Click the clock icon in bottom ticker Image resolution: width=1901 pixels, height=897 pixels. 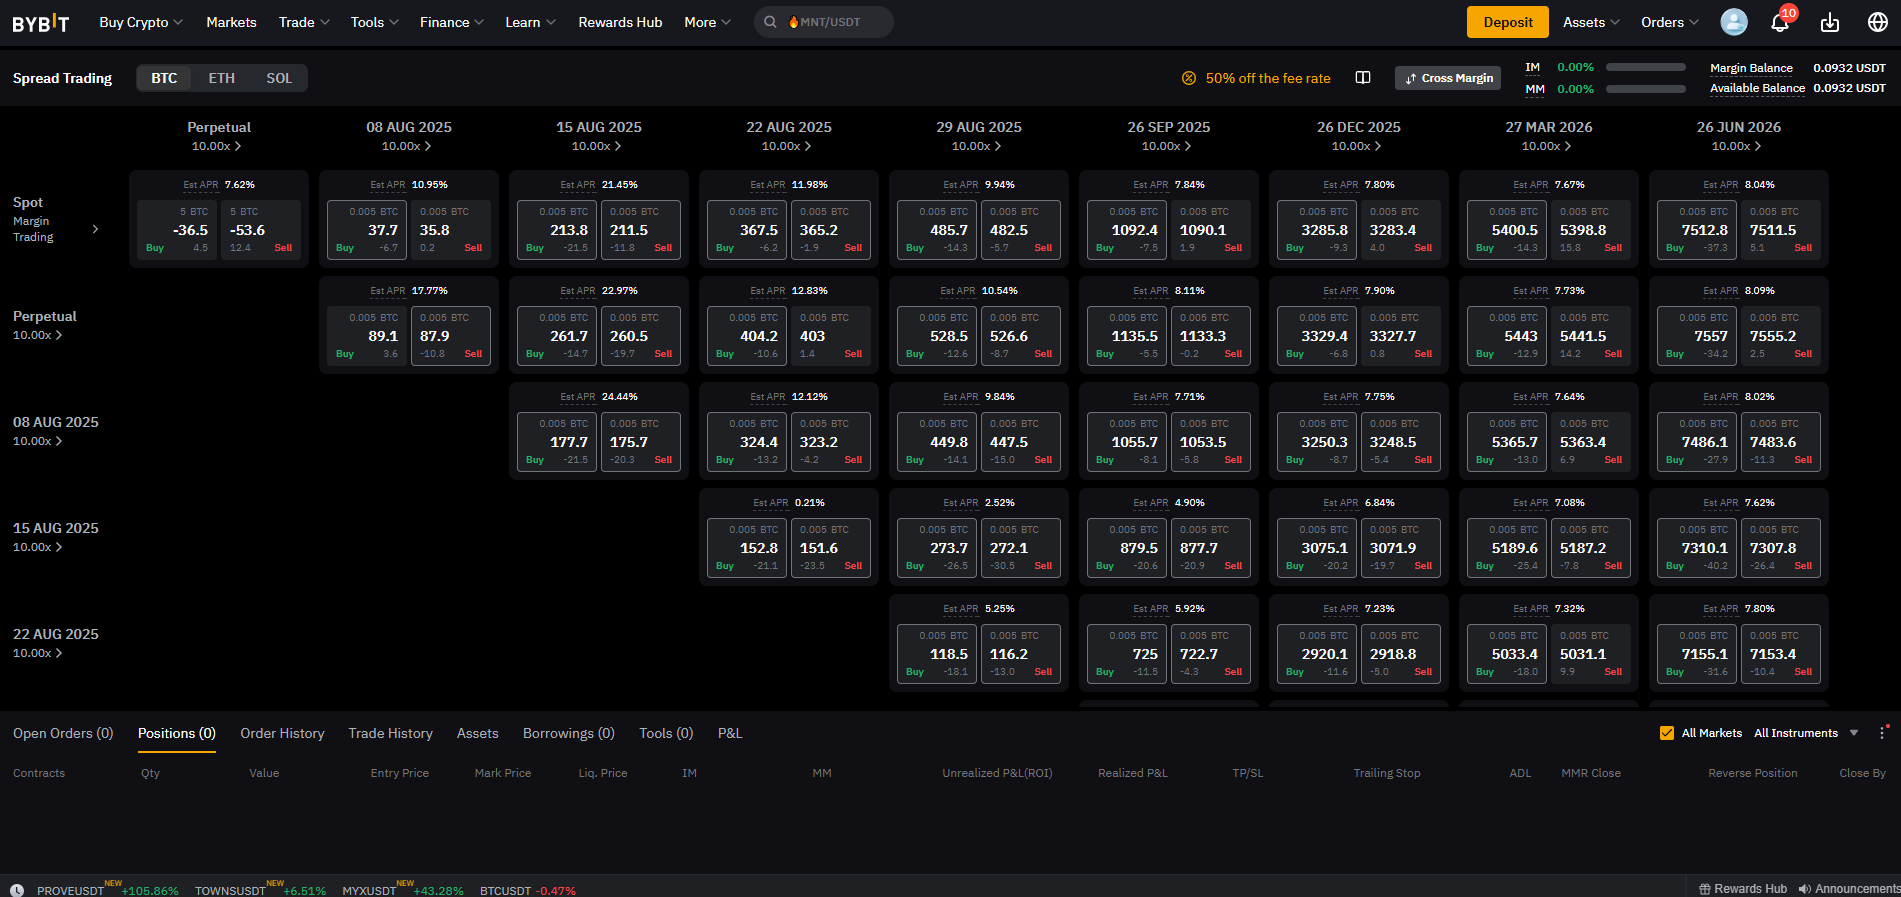coord(17,890)
